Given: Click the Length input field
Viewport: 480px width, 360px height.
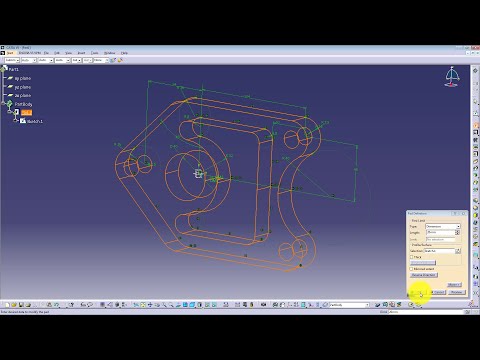Looking at the screenshot, I should 441,232.
